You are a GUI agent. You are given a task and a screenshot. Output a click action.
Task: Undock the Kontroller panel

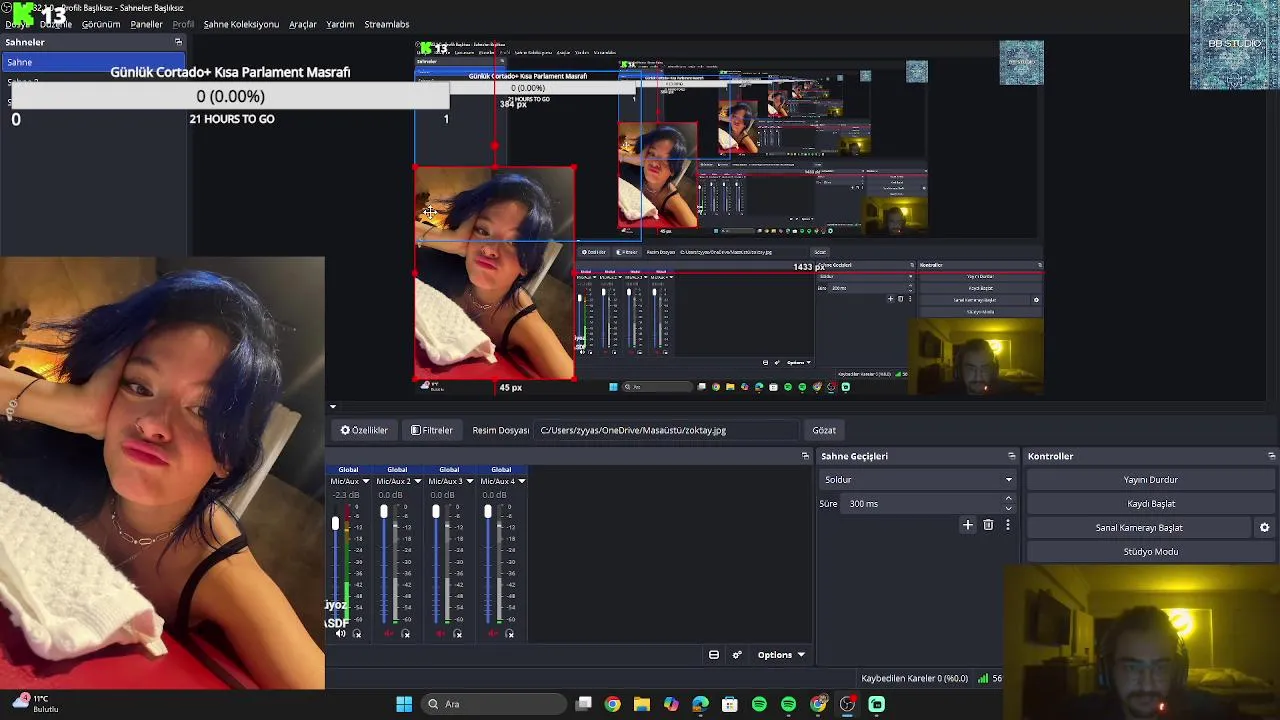pyautogui.click(x=1271, y=456)
